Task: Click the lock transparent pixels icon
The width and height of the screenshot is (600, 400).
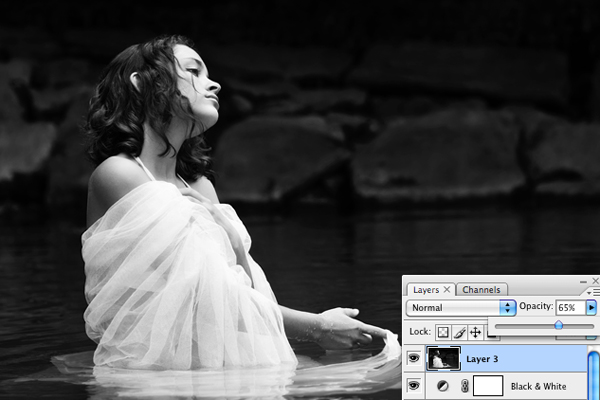Action: click(x=443, y=332)
